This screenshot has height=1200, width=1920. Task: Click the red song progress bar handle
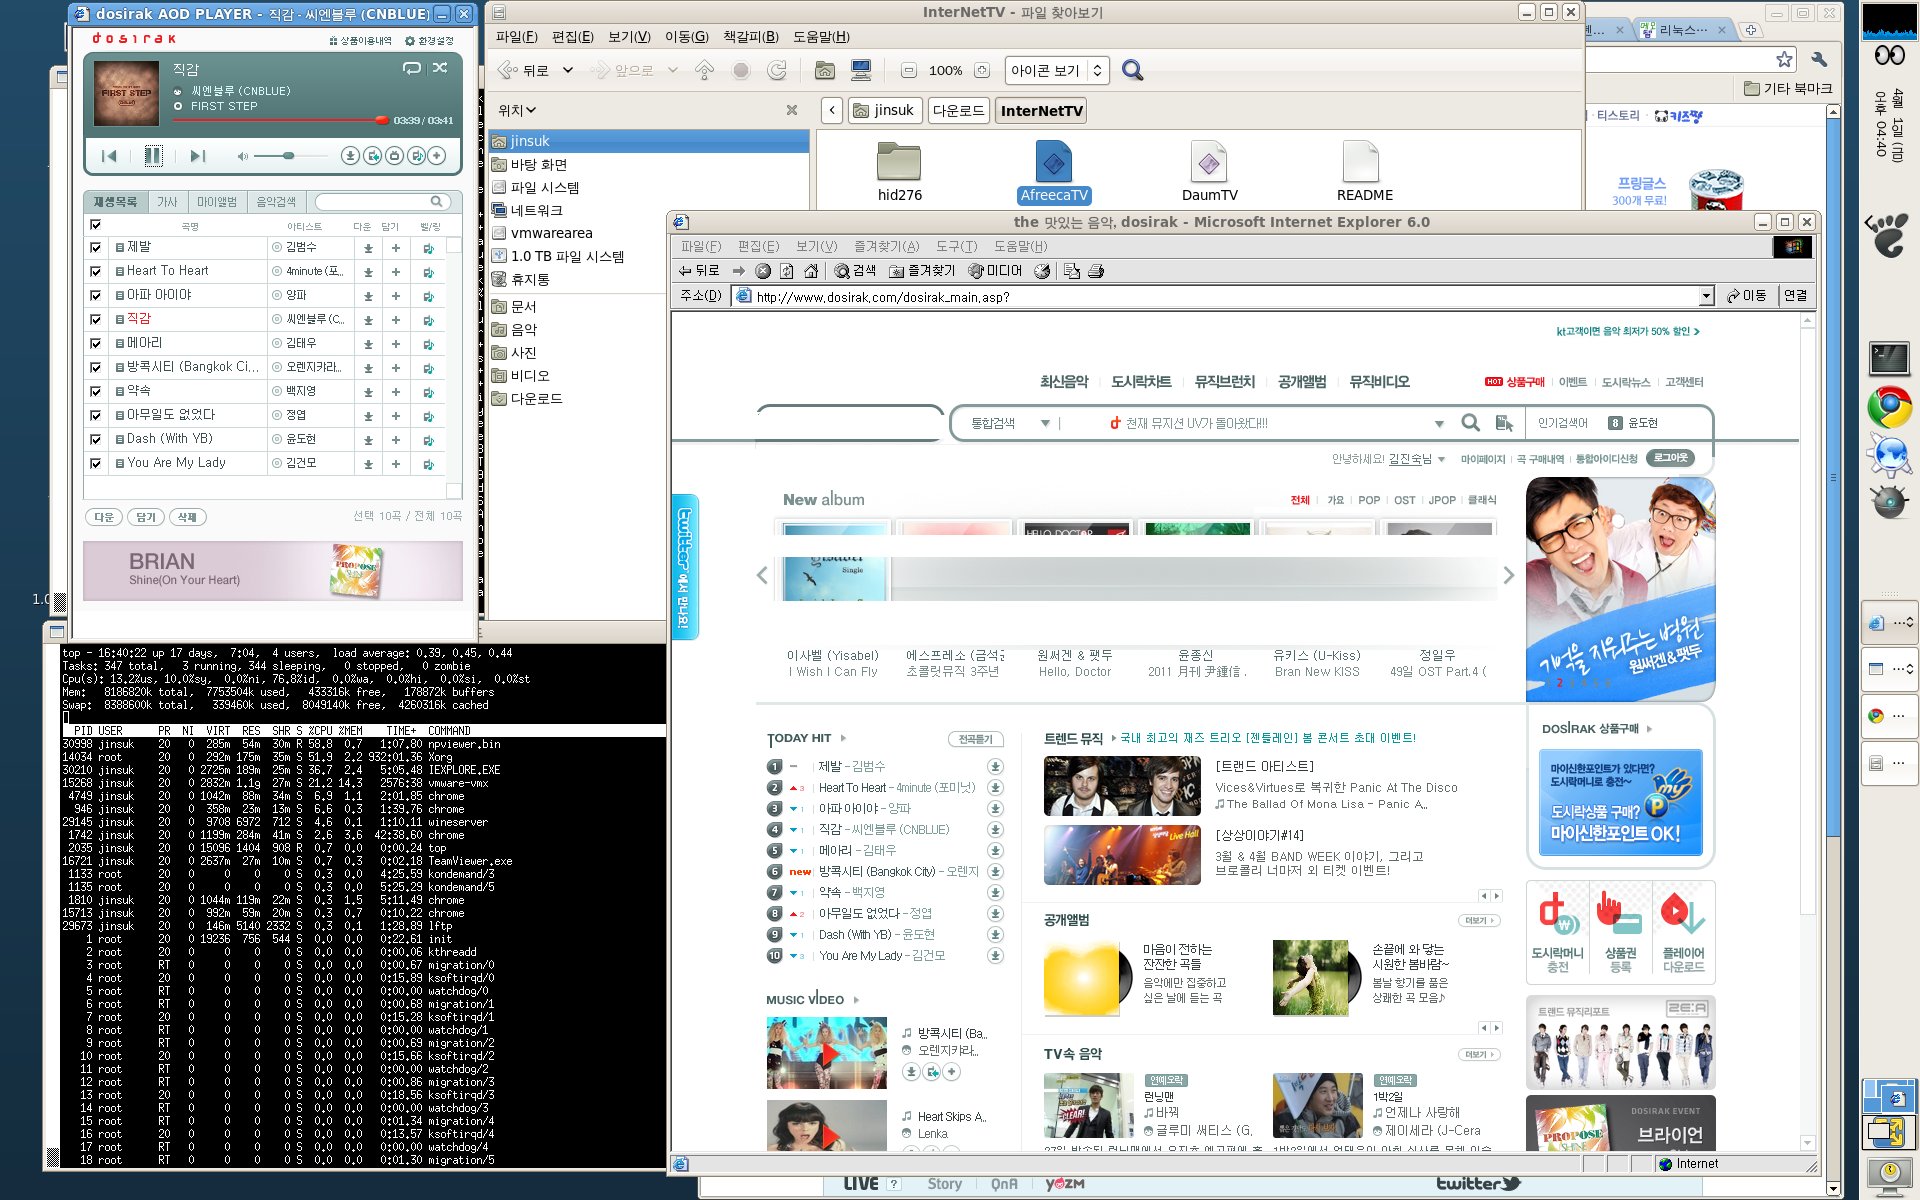[381, 120]
